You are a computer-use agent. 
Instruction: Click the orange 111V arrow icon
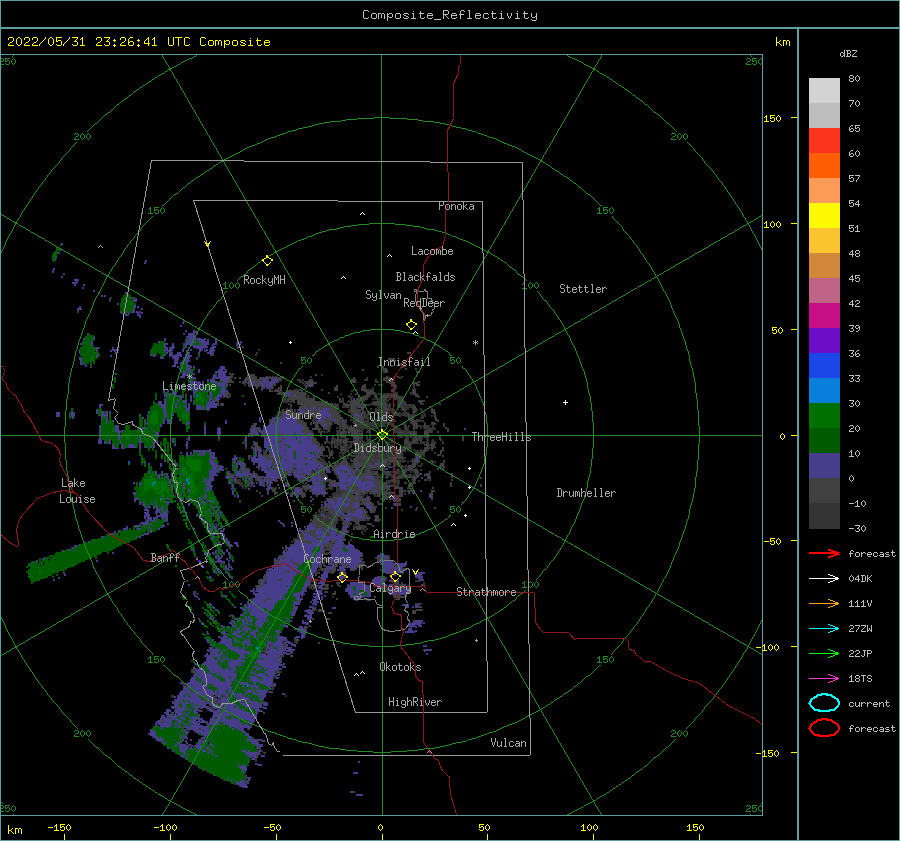[824, 603]
